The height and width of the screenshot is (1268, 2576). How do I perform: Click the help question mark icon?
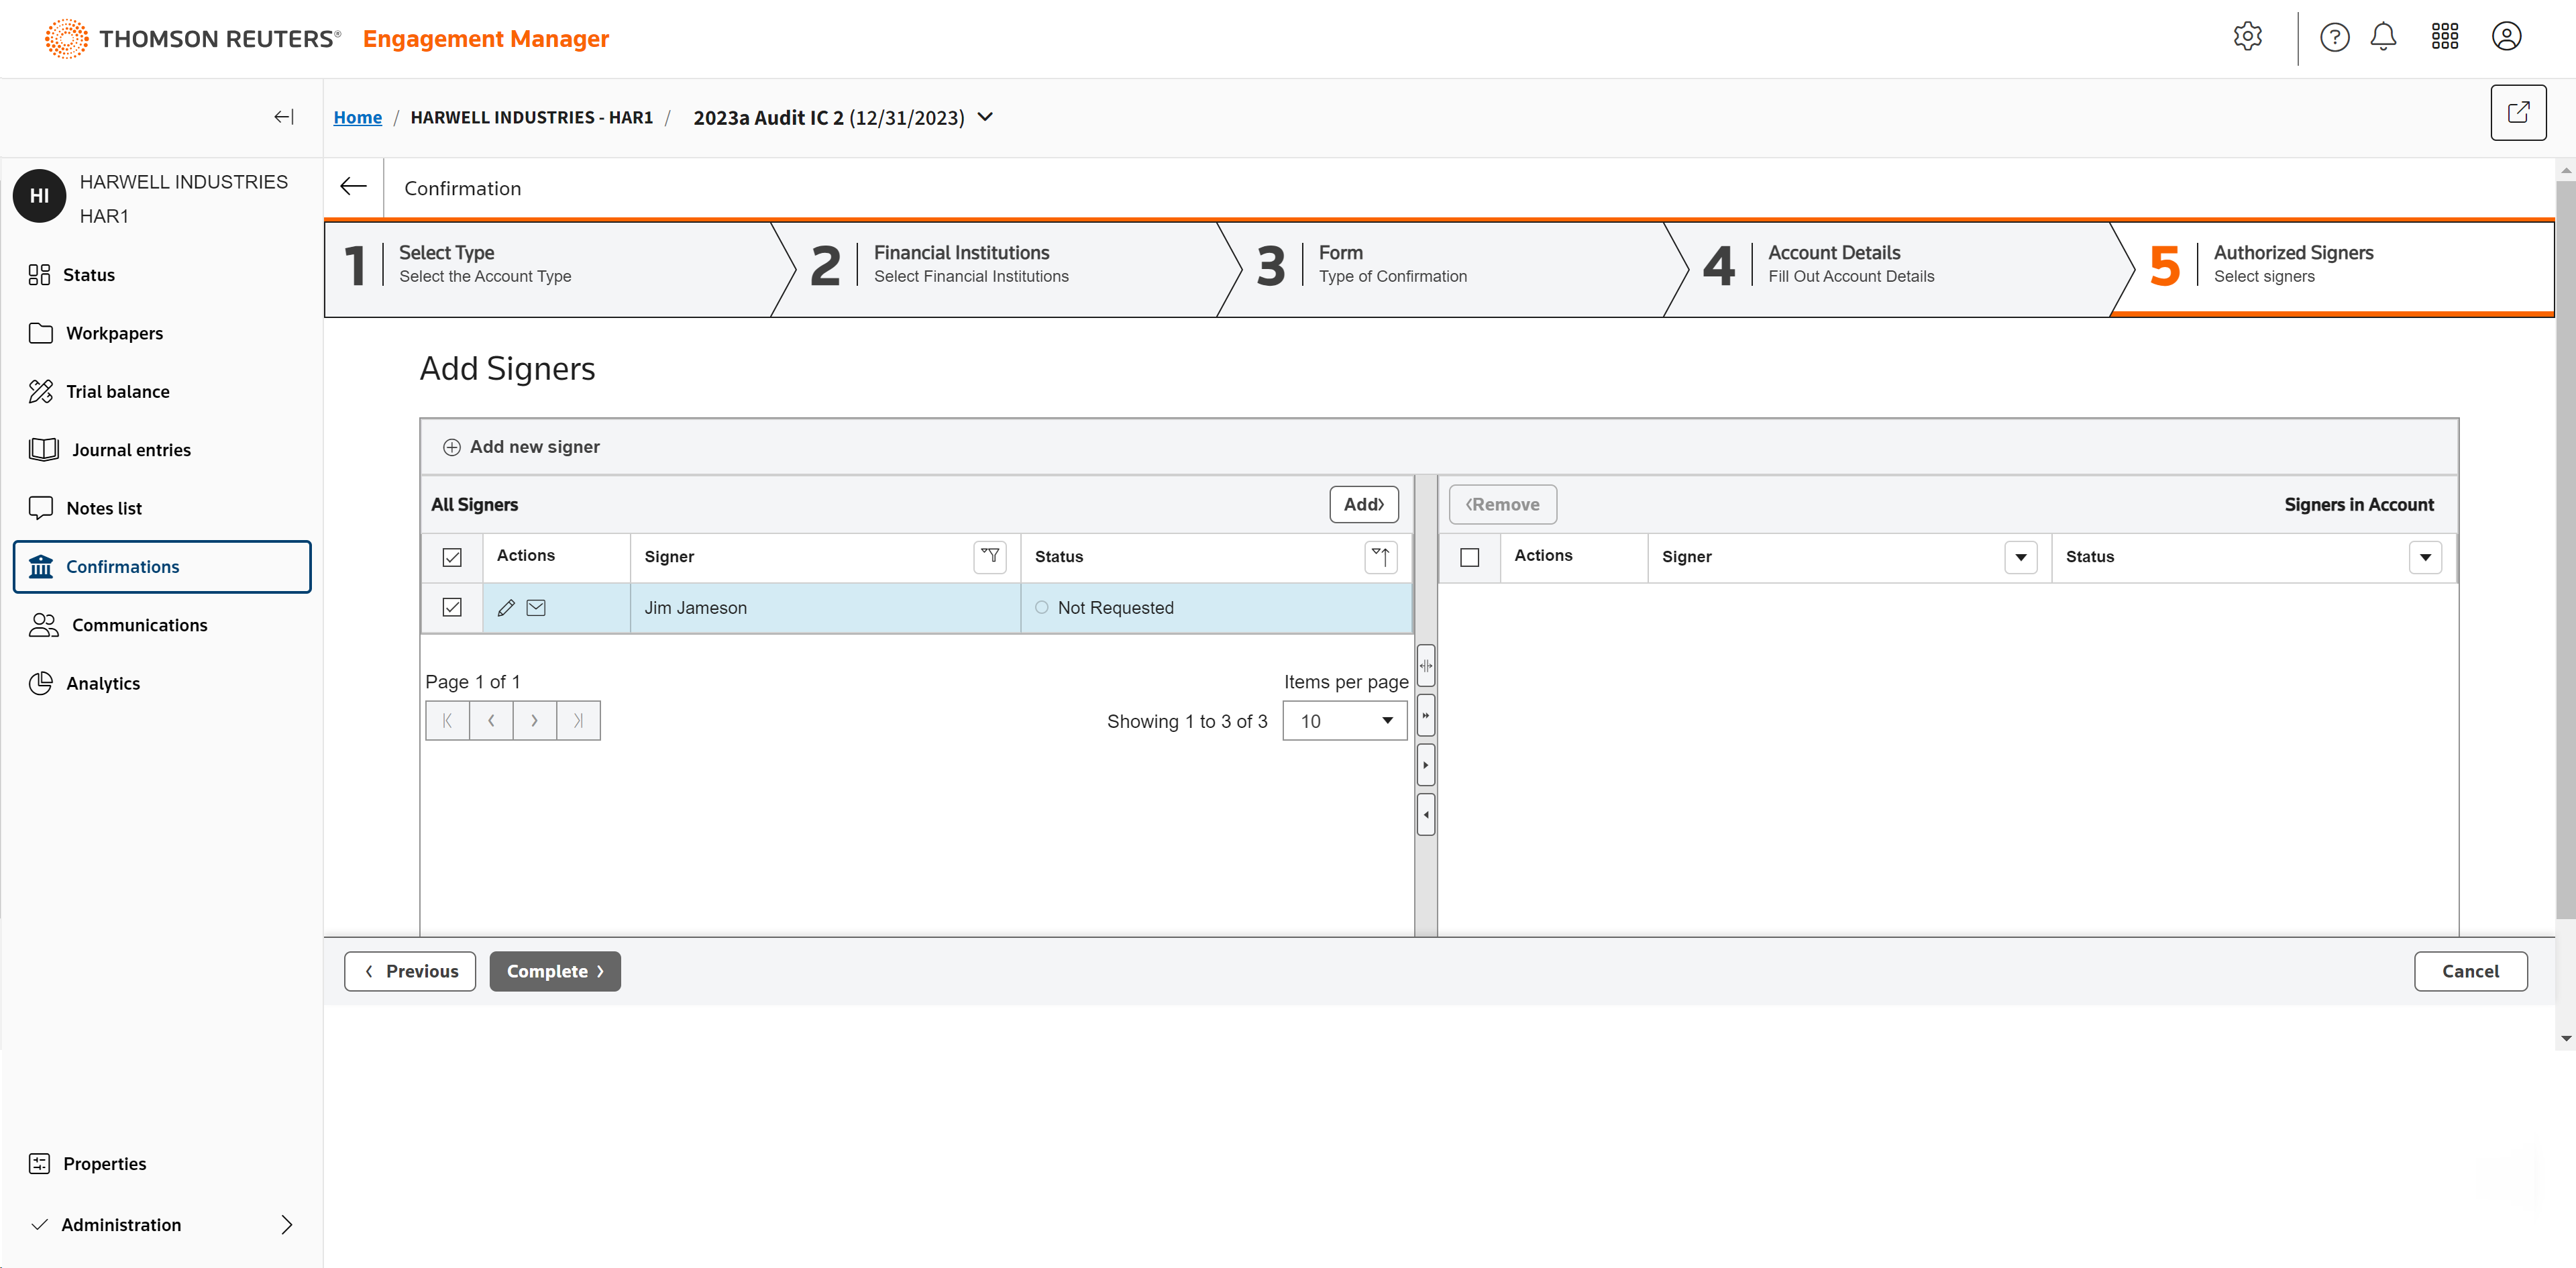point(2334,37)
